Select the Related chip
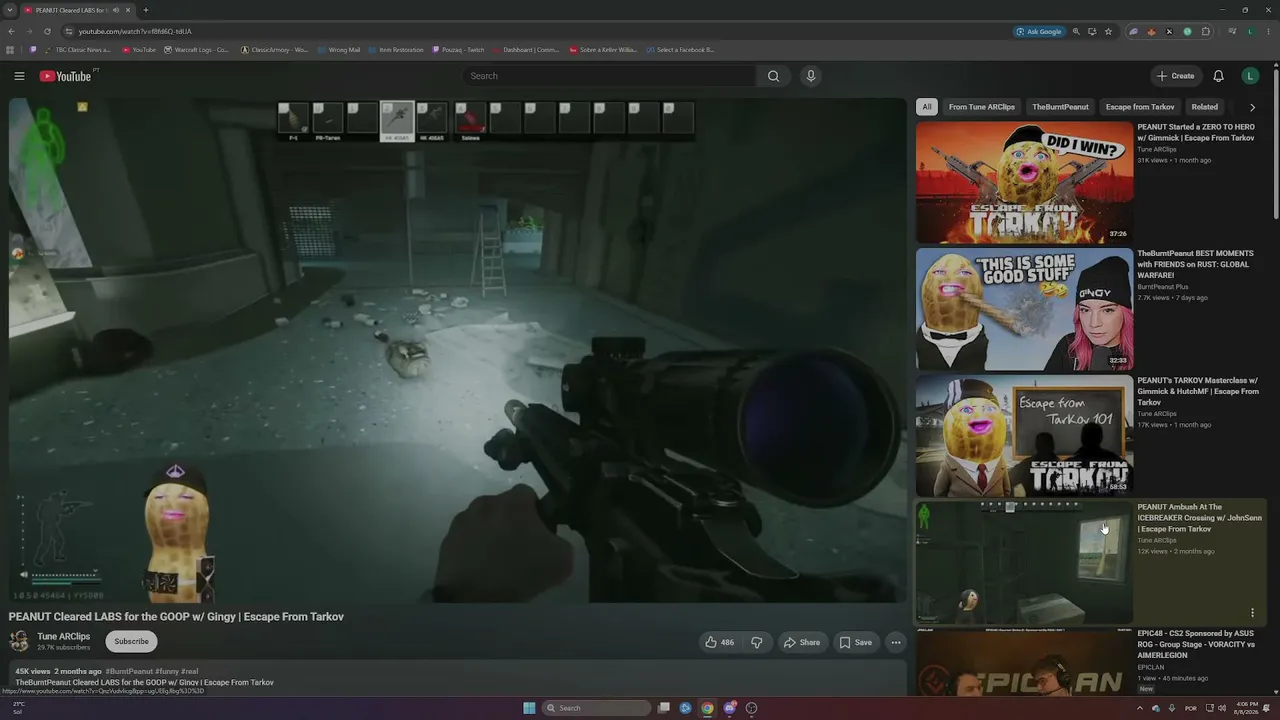This screenshot has width=1280, height=720. click(1205, 107)
